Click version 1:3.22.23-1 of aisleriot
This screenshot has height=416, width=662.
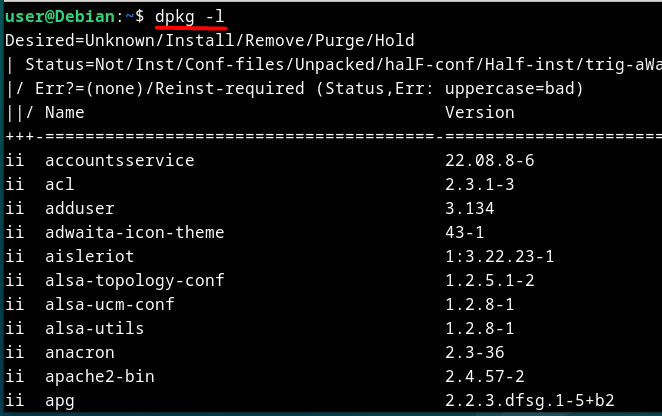click(x=499, y=256)
